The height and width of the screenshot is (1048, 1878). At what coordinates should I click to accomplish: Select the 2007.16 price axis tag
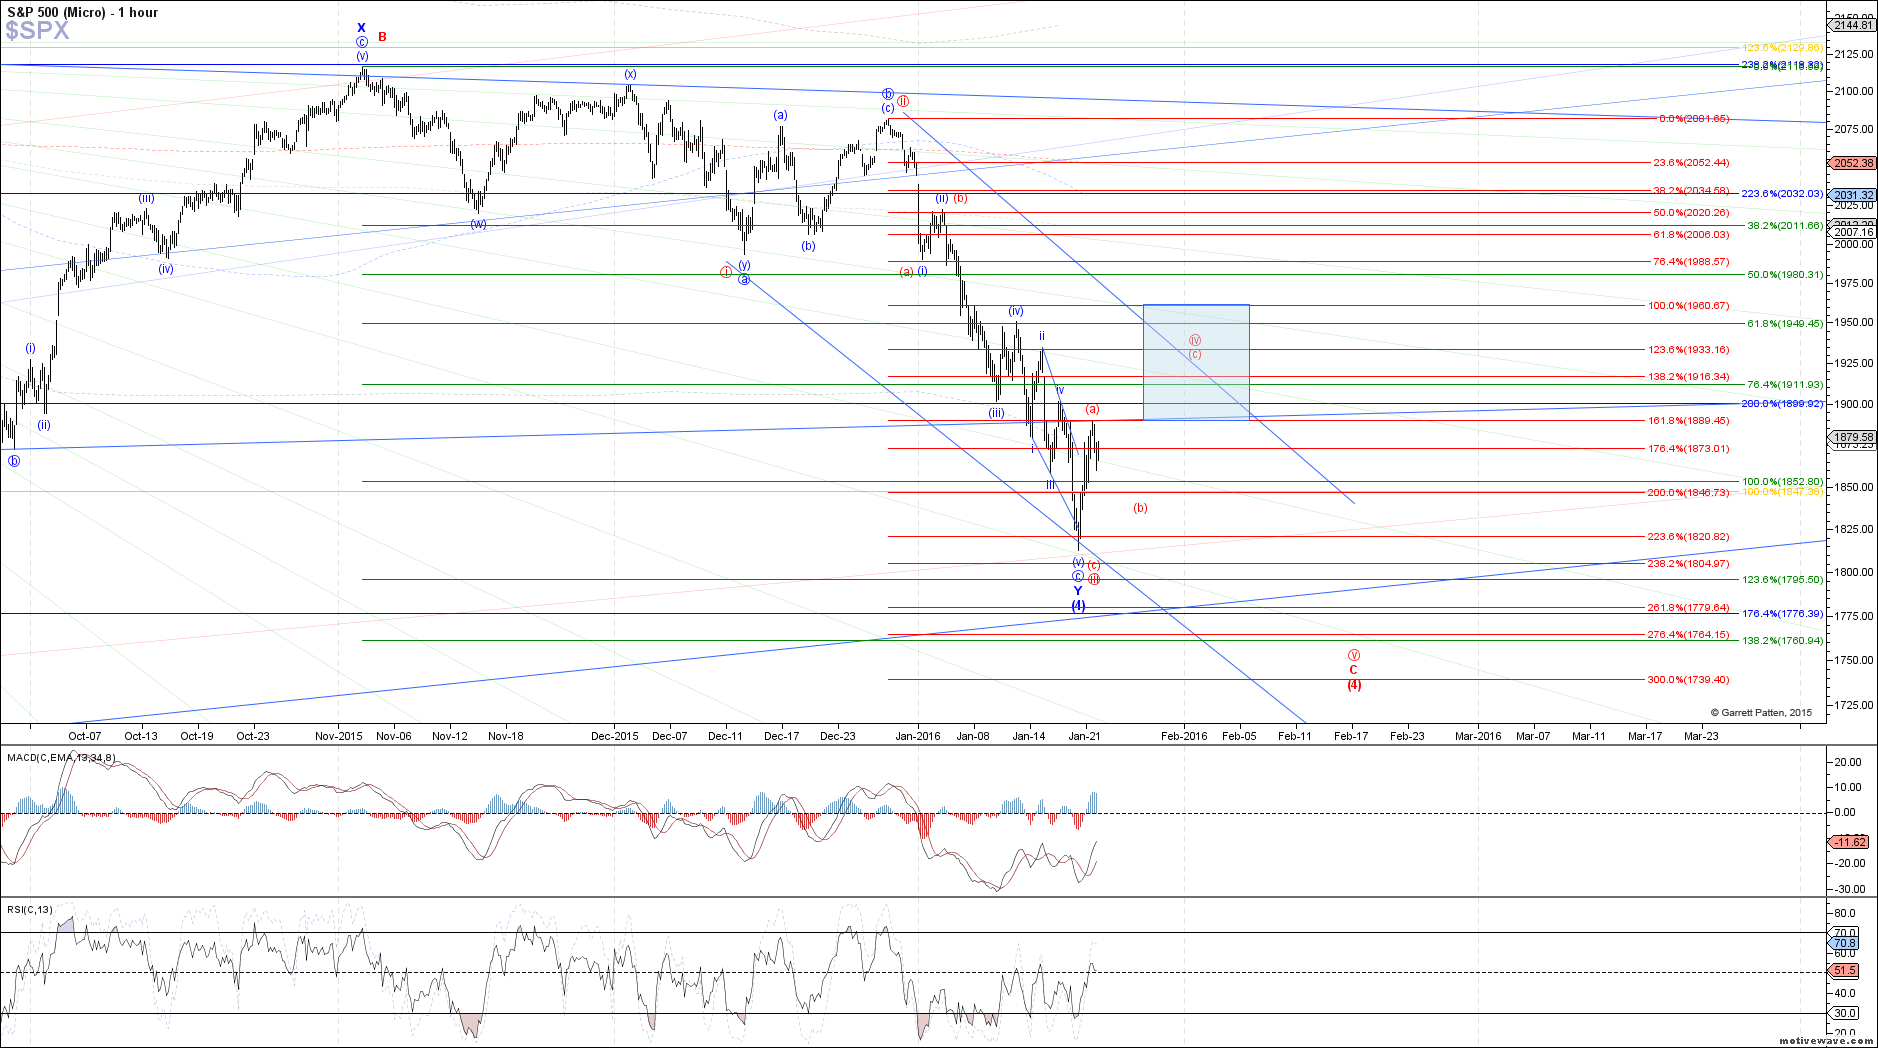pos(1853,232)
